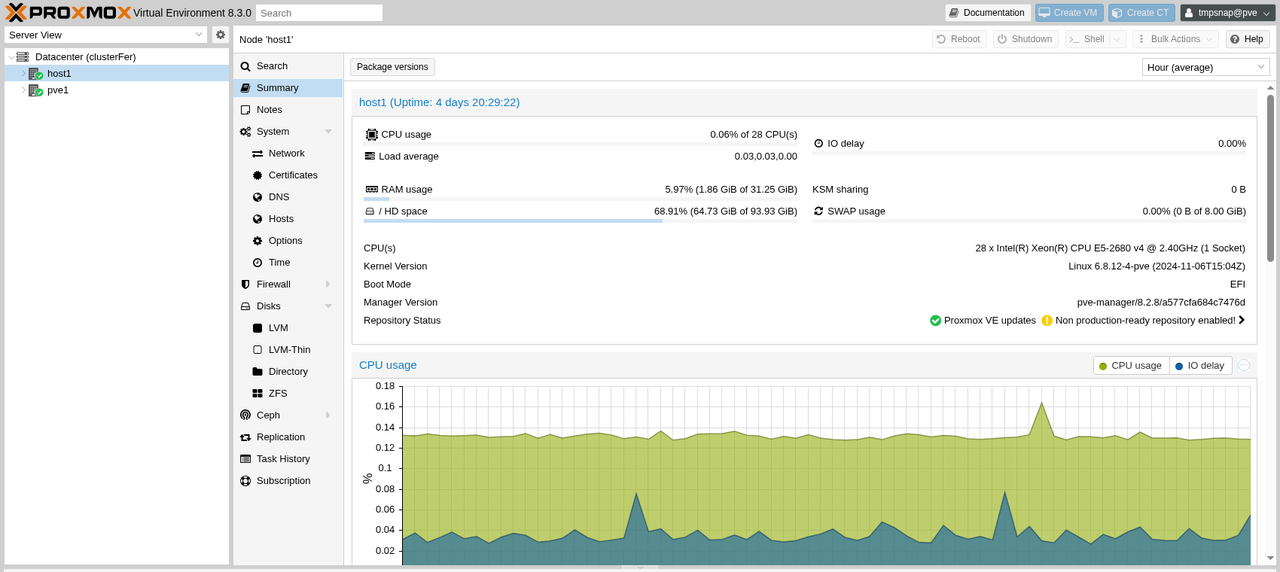Click the Disks drive icon
Screen dimensions: 1280x572
click(x=246, y=306)
